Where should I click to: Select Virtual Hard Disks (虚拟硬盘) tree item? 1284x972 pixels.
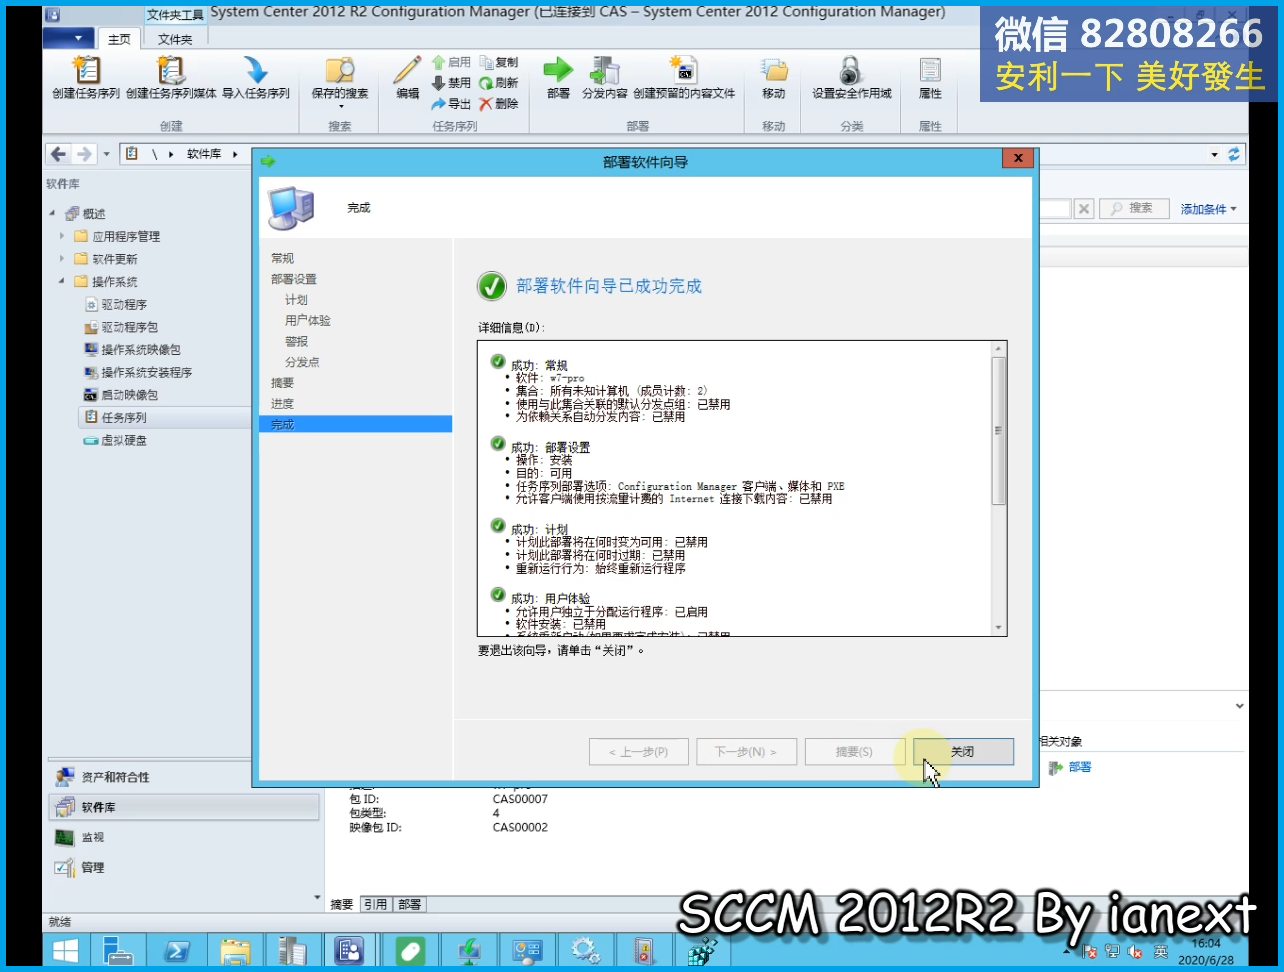(x=123, y=440)
